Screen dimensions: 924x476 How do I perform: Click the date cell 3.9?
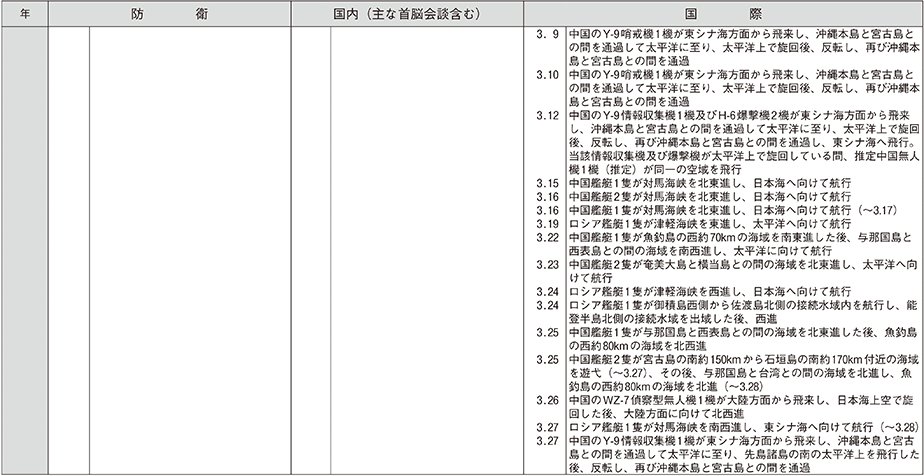[x=547, y=34]
